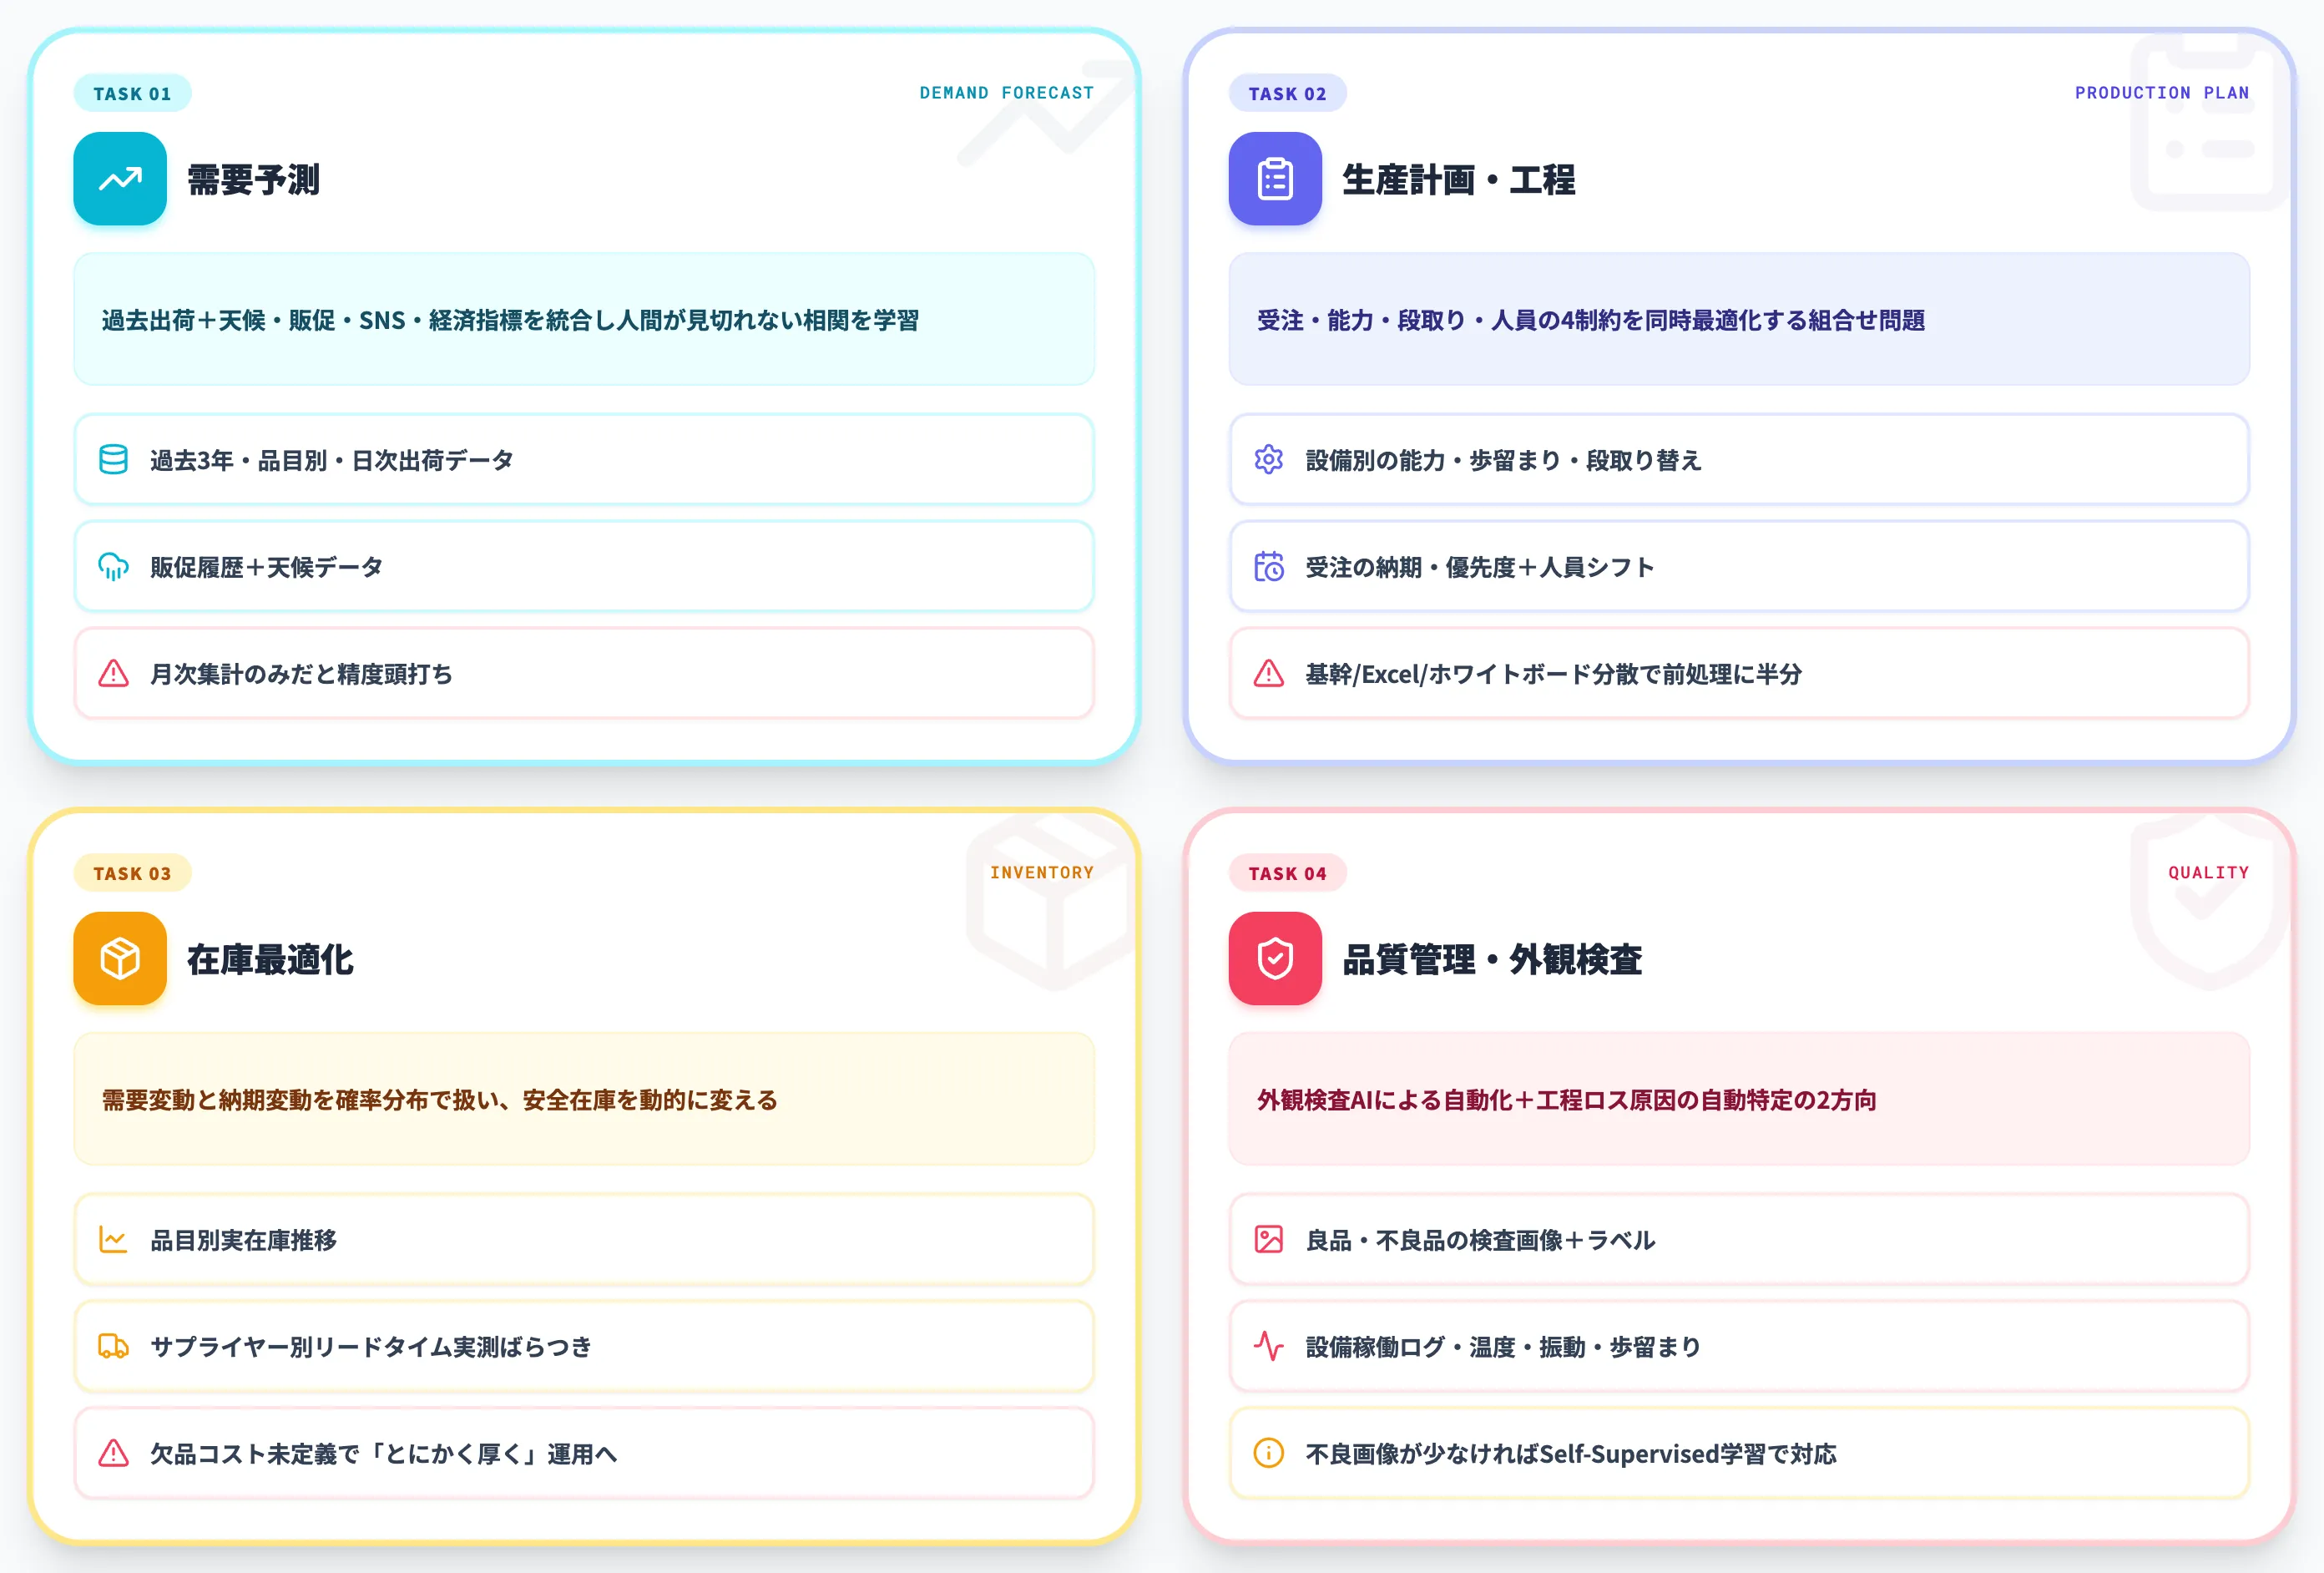Click the red shield-check icon beside 品質管理・外観検査
The image size is (2324, 1573).
[1275, 958]
